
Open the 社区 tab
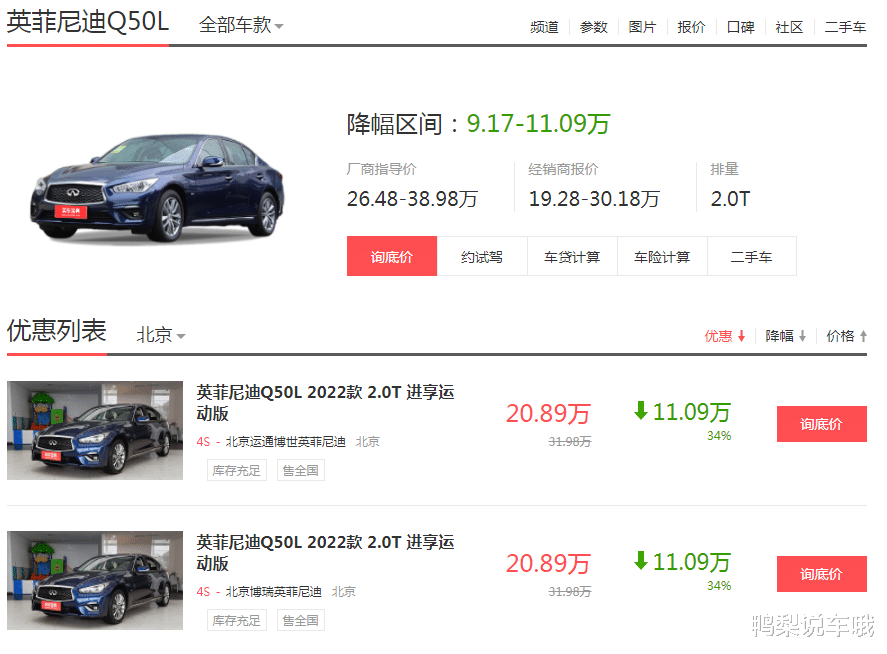pos(789,27)
